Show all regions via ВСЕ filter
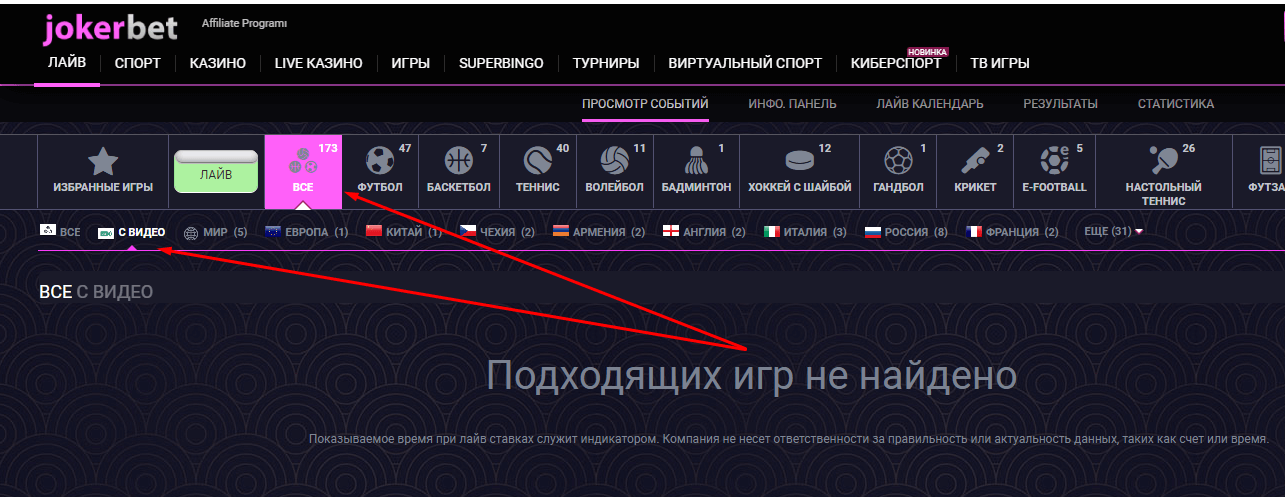The width and height of the screenshot is (1285, 497). 60,232
